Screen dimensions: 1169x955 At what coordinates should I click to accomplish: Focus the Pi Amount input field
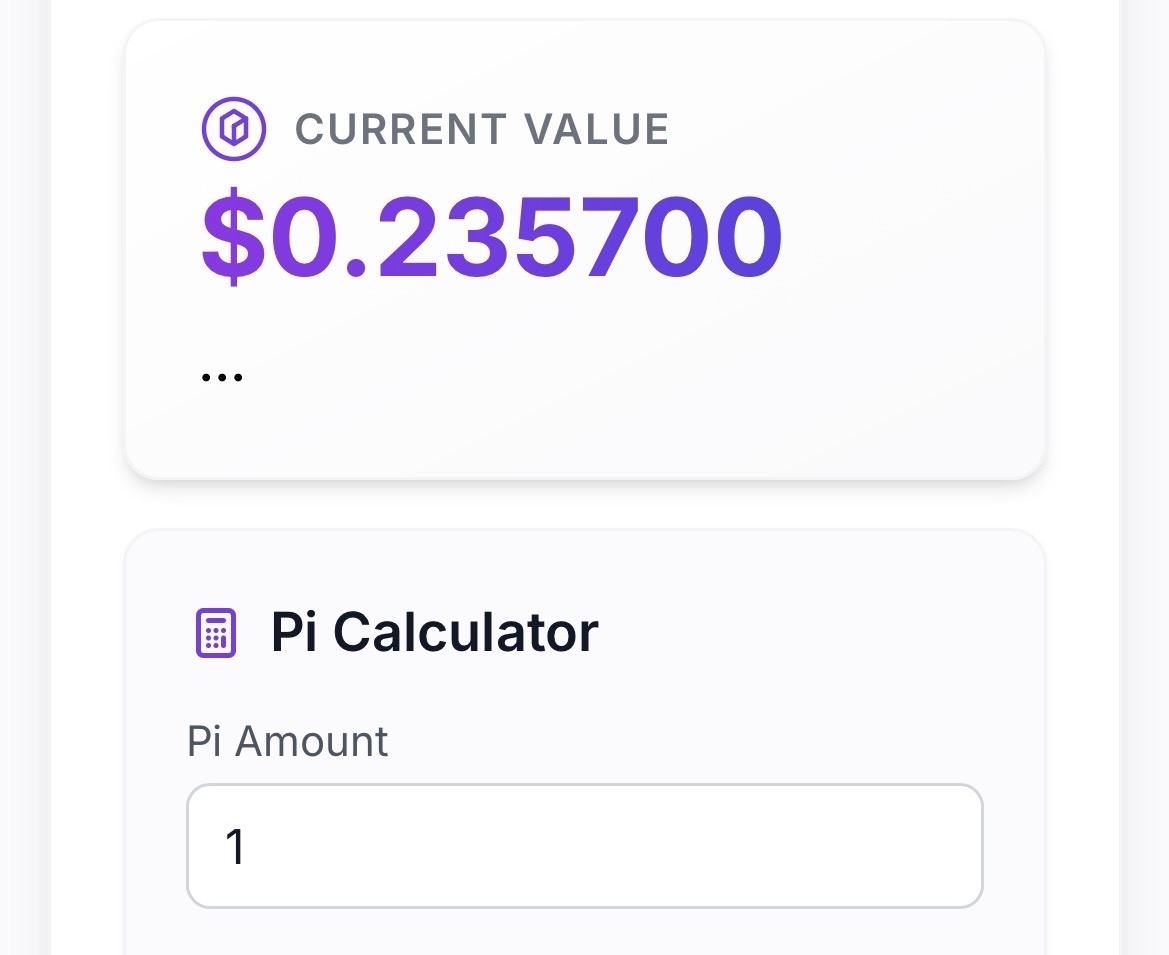pyautogui.click(x=584, y=846)
